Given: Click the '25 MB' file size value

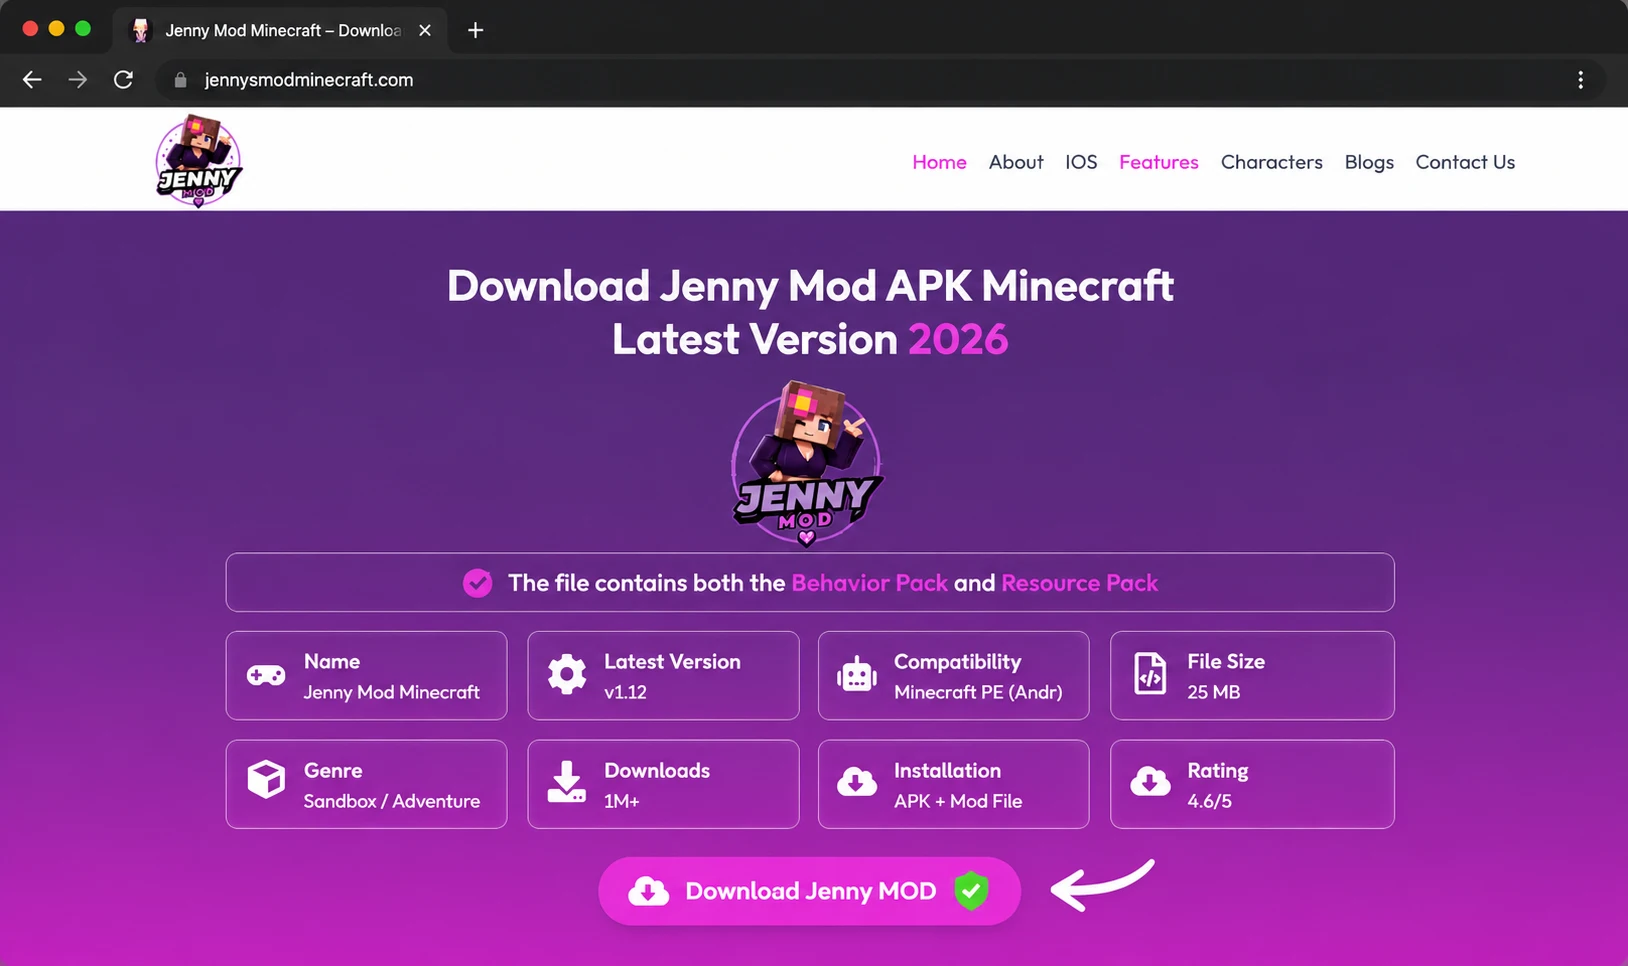Looking at the screenshot, I should [x=1214, y=692].
